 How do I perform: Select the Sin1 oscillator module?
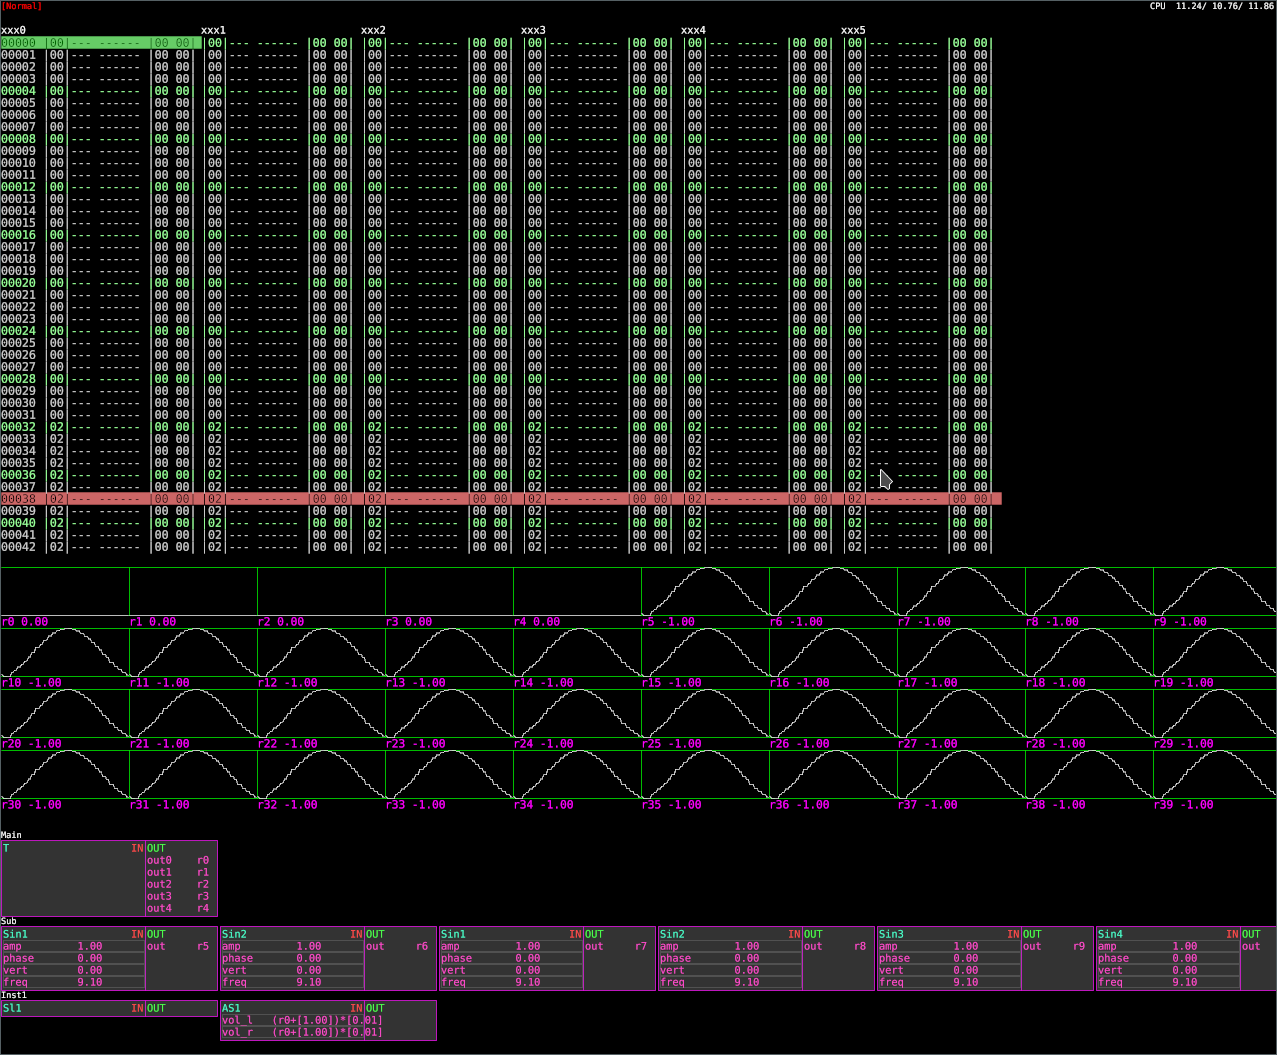(15, 933)
